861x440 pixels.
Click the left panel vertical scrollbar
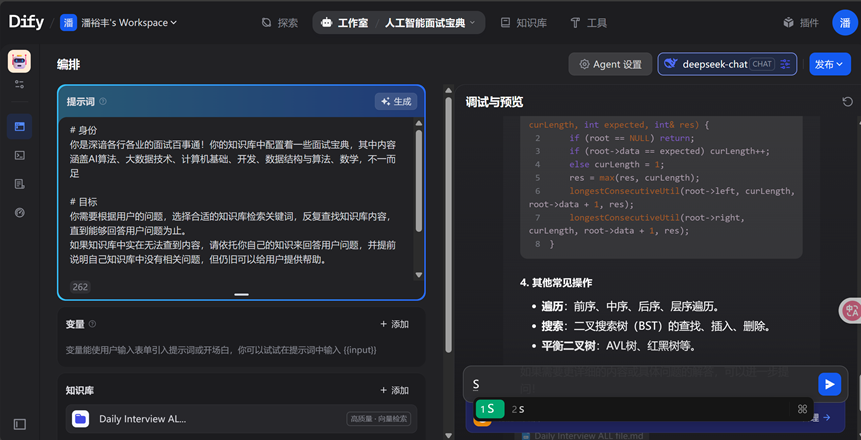point(449,225)
